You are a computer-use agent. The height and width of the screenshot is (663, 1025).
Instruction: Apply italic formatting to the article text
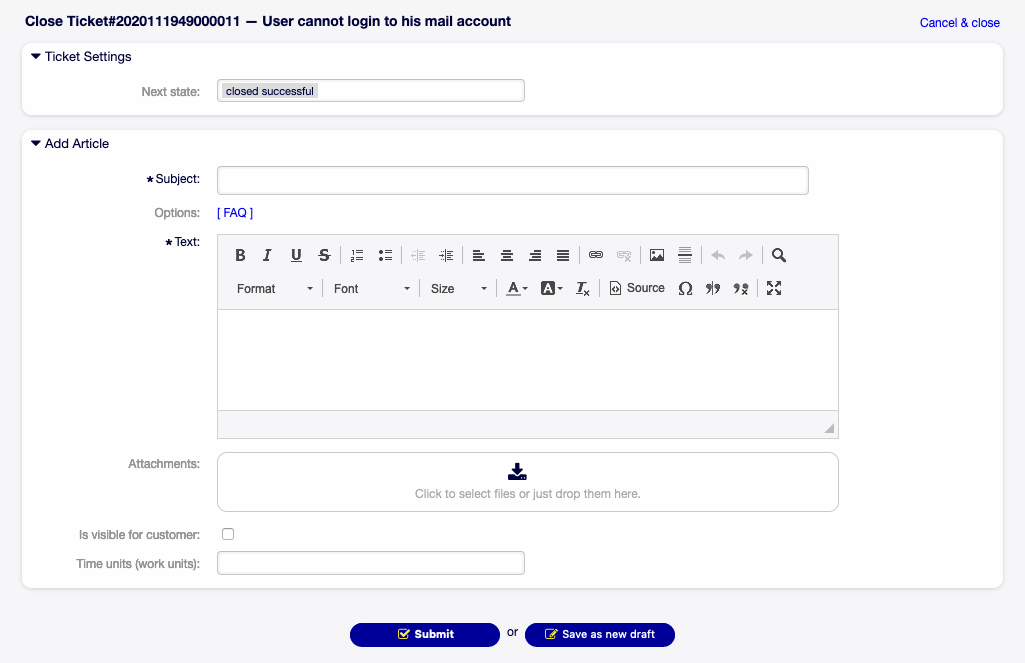[x=267, y=255]
